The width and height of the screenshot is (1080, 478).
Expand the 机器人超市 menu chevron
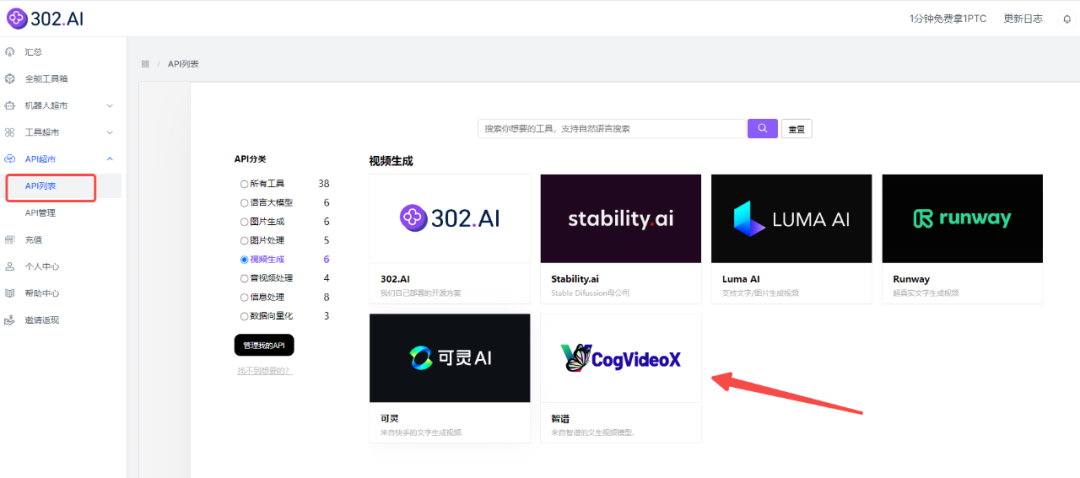[x=110, y=105]
